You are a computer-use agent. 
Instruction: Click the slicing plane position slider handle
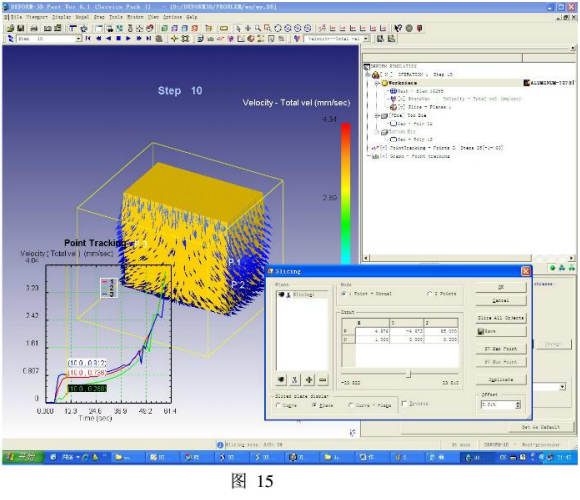coord(408,374)
